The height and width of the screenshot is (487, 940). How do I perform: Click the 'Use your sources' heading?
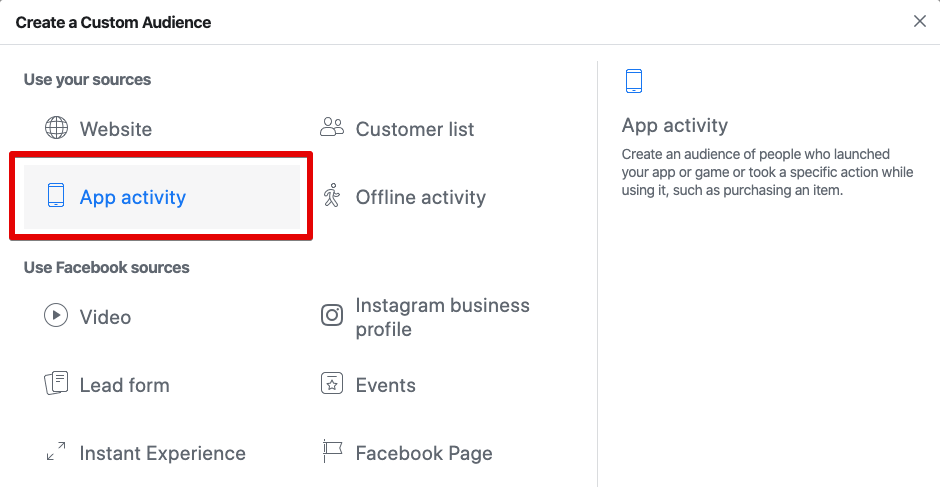pos(88,79)
